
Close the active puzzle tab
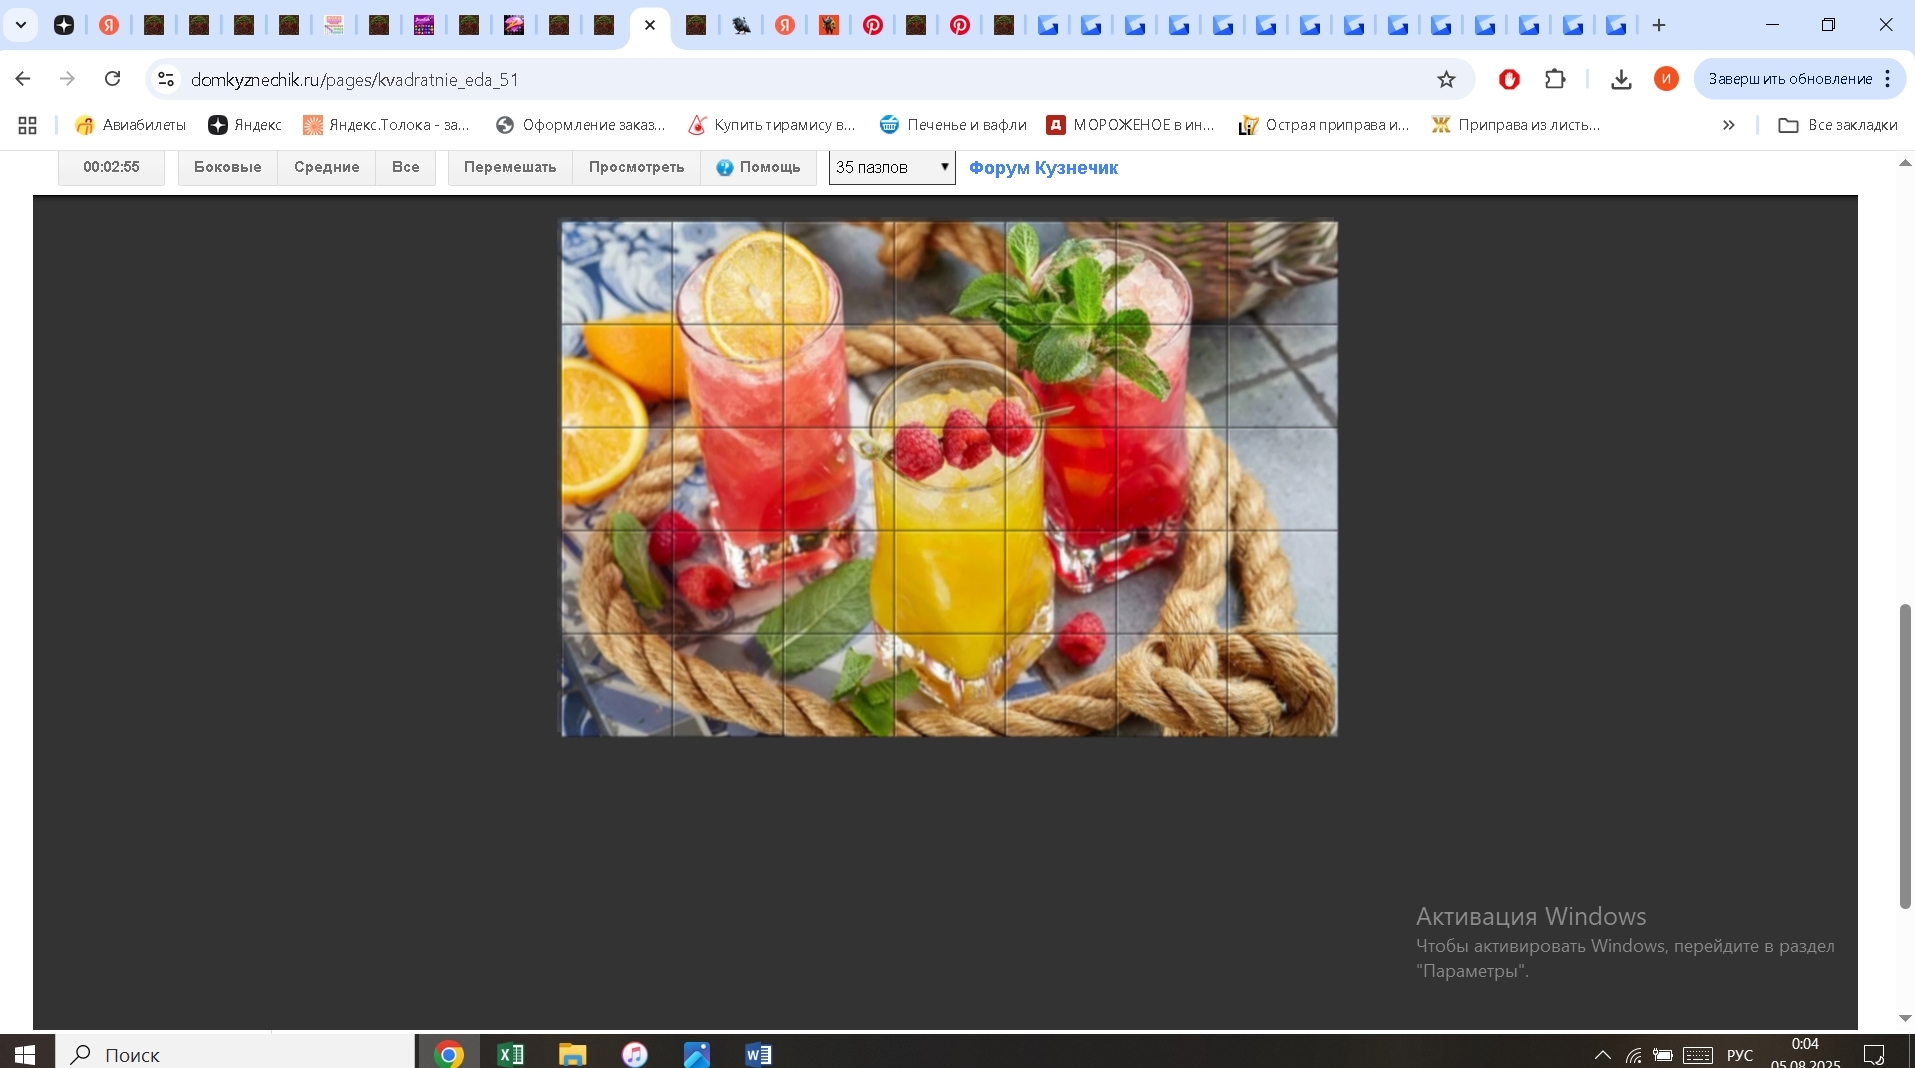(x=650, y=25)
